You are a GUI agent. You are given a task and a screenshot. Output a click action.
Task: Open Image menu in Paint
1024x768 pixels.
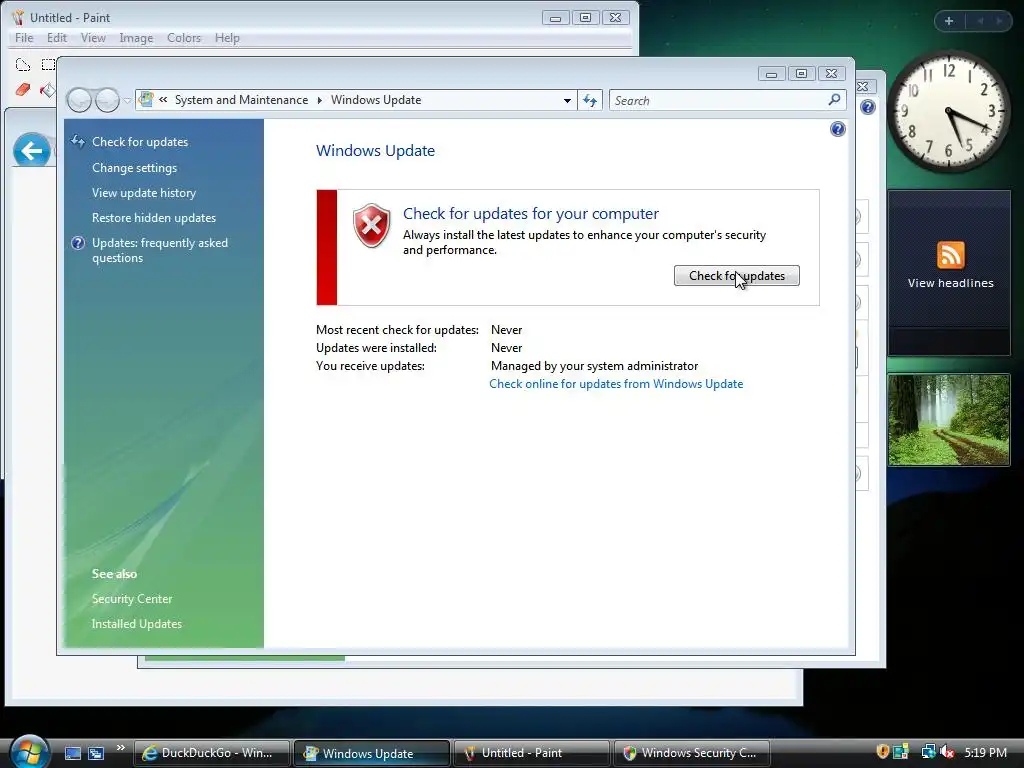[x=136, y=38]
